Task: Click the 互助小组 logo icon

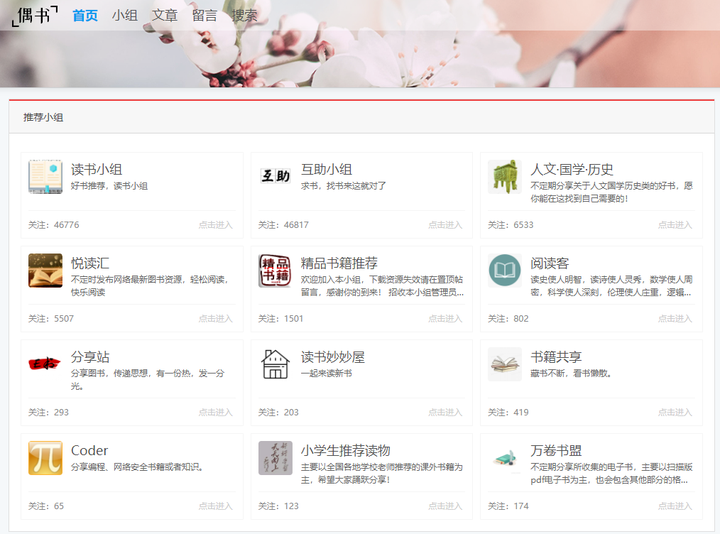Action: [275, 177]
